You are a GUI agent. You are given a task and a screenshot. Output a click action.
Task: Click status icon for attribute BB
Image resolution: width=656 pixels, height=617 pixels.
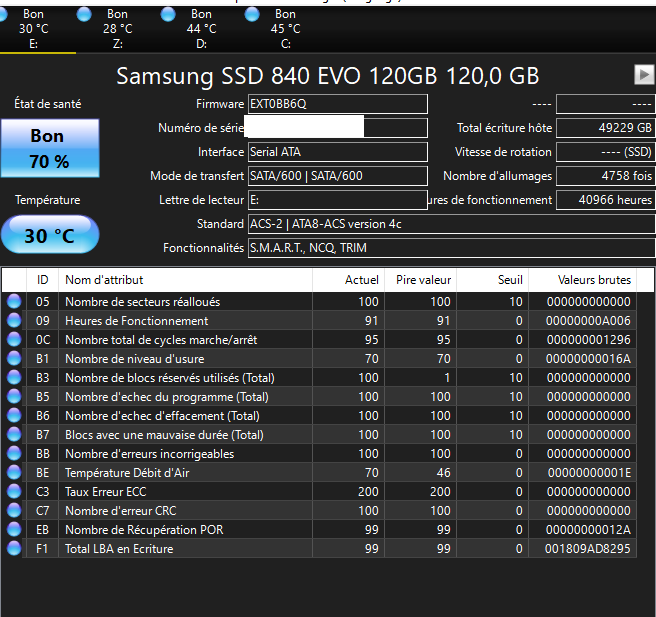pyautogui.click(x=14, y=453)
